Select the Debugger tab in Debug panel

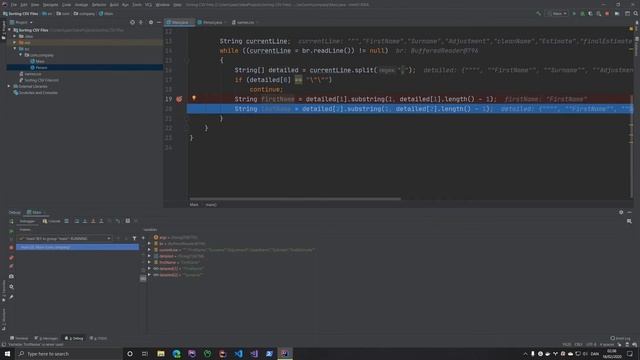(x=27, y=221)
